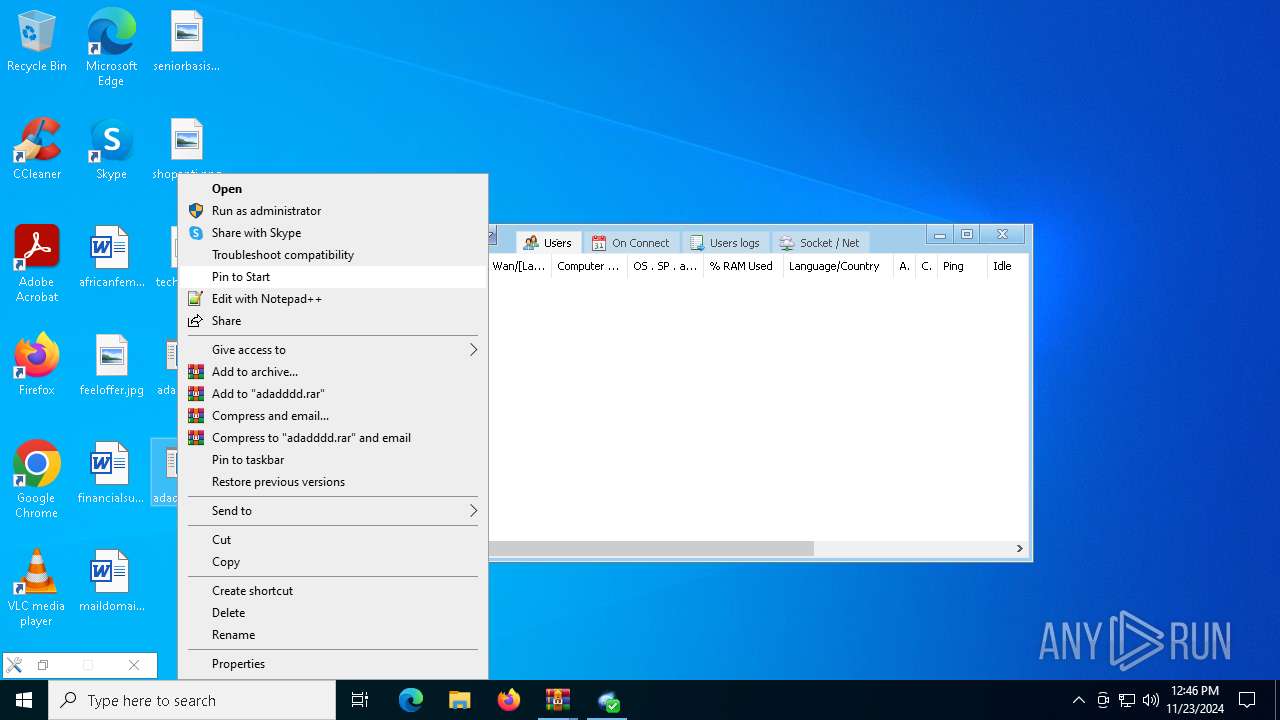Viewport: 1280px width, 720px height.
Task: Open the Google Chrome desktop shortcut
Action: pyautogui.click(x=37, y=480)
